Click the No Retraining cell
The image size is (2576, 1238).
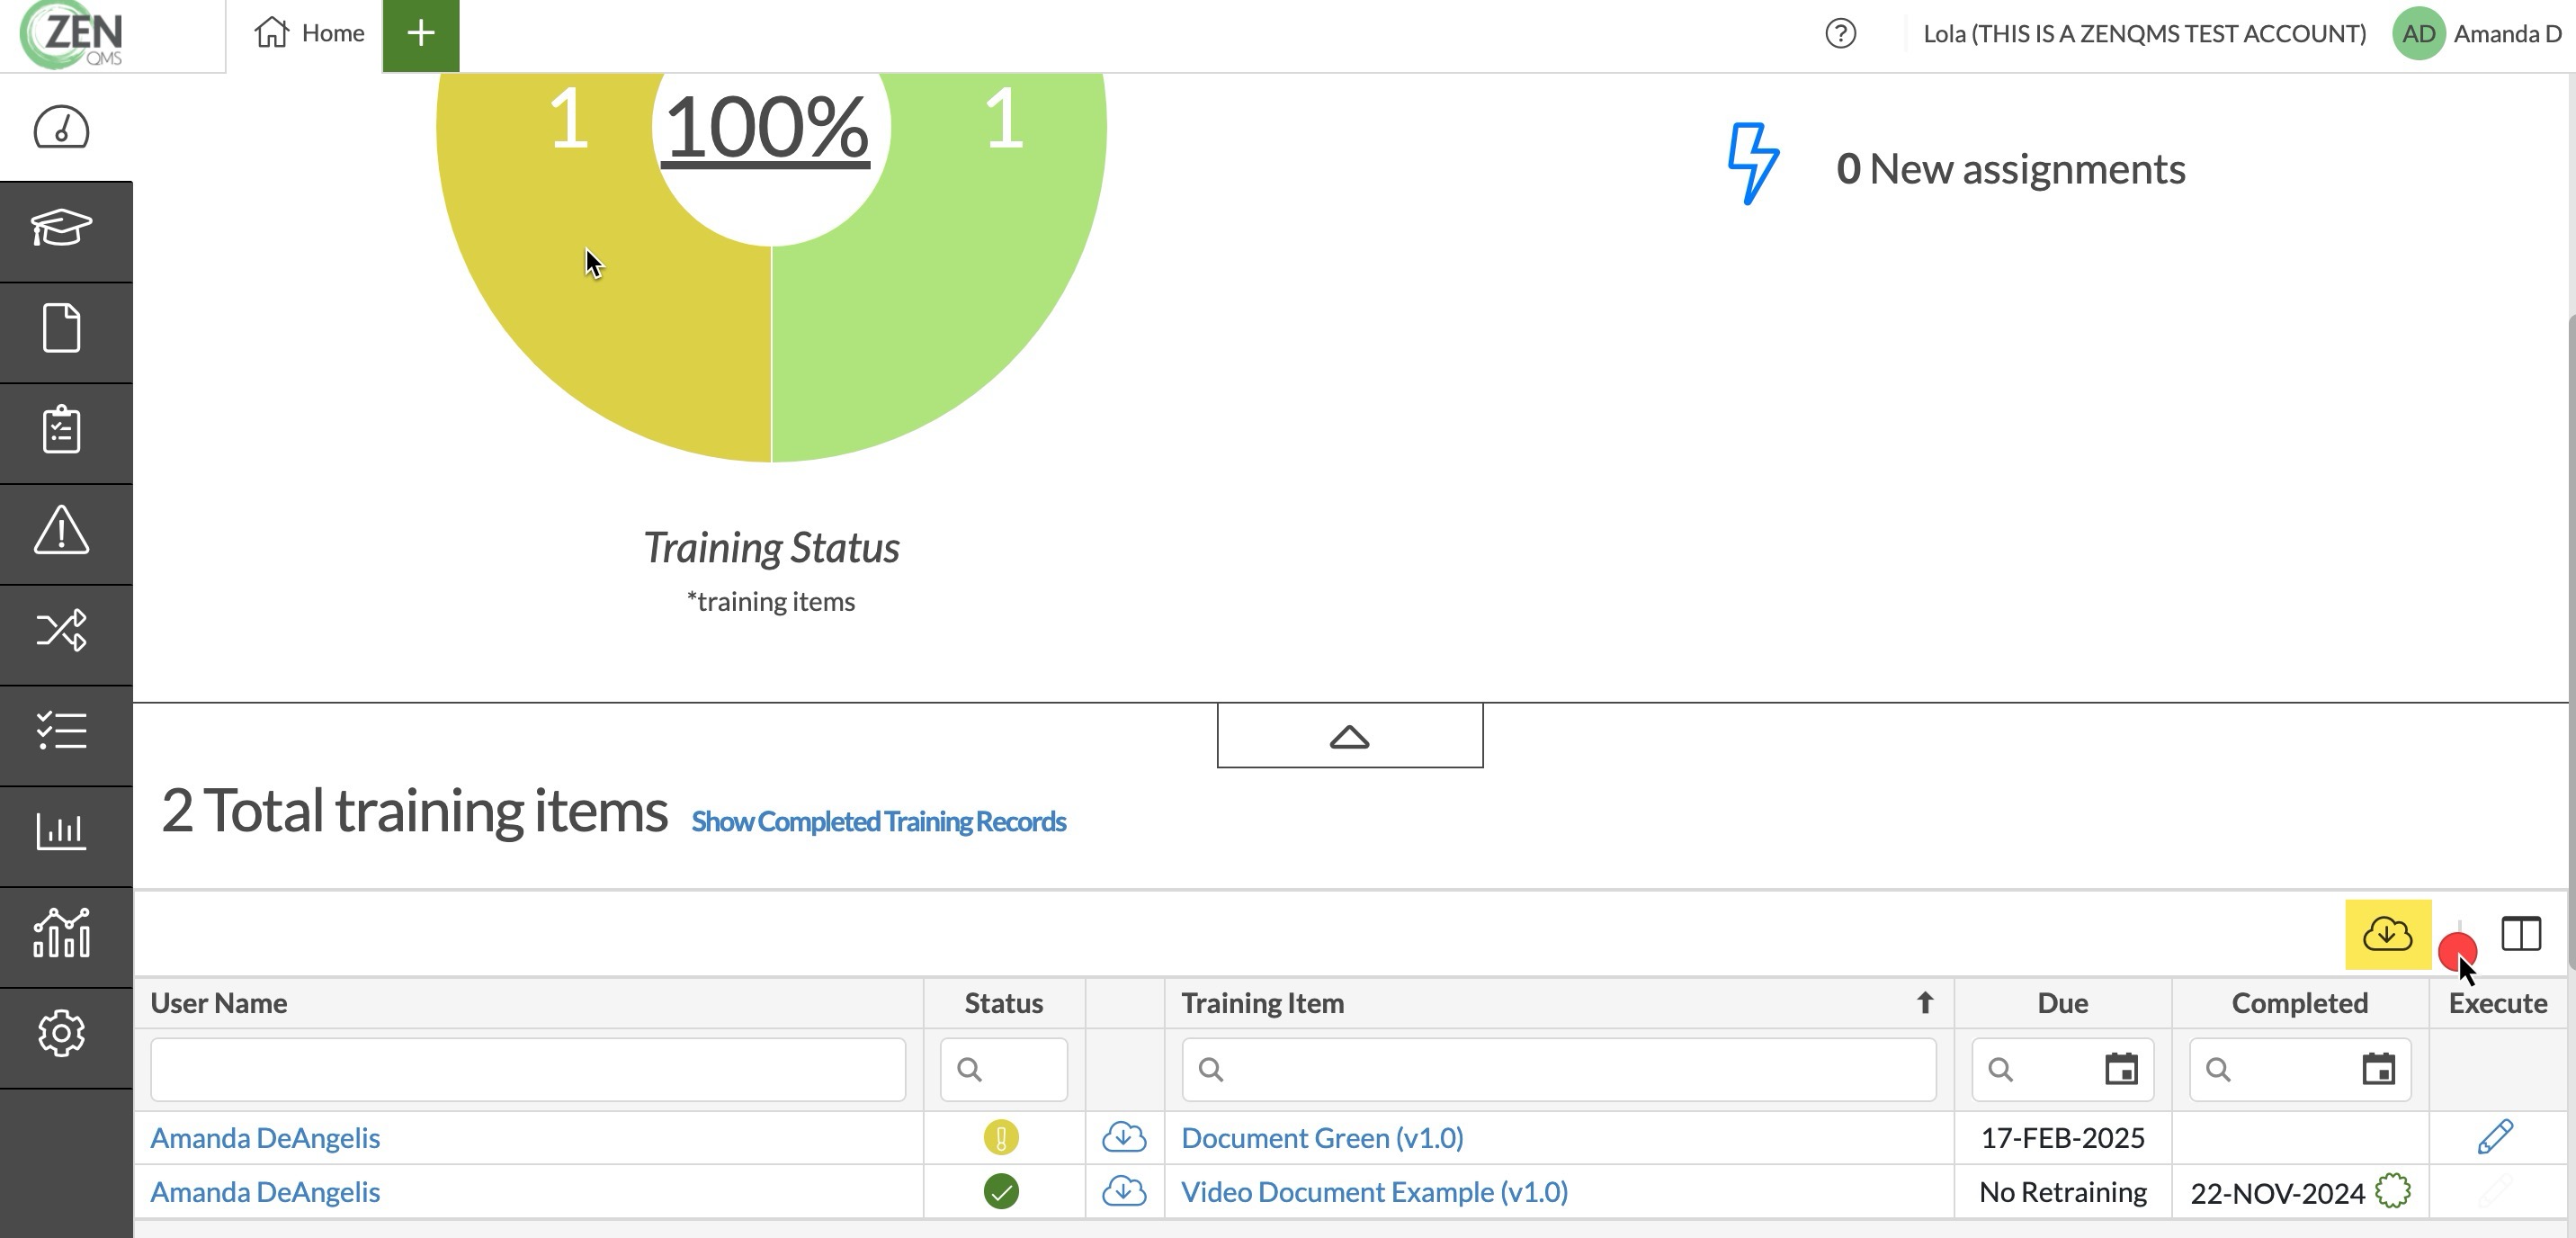pos(2062,1192)
